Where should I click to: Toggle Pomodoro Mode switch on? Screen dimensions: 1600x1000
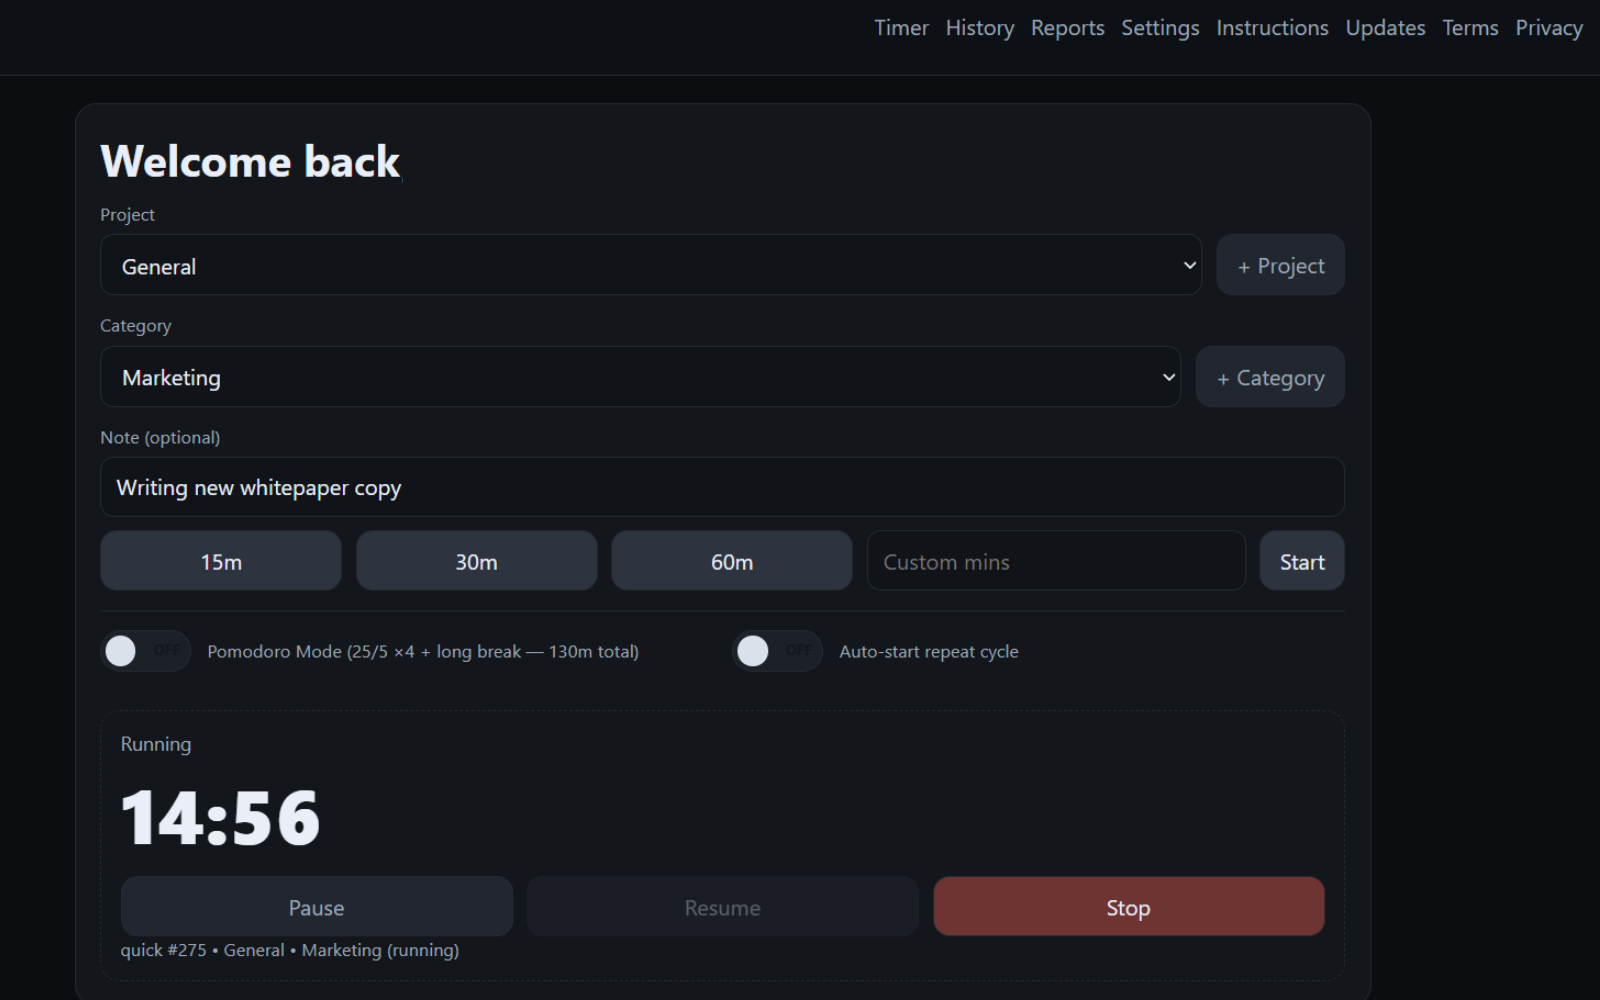pyautogui.click(x=145, y=651)
